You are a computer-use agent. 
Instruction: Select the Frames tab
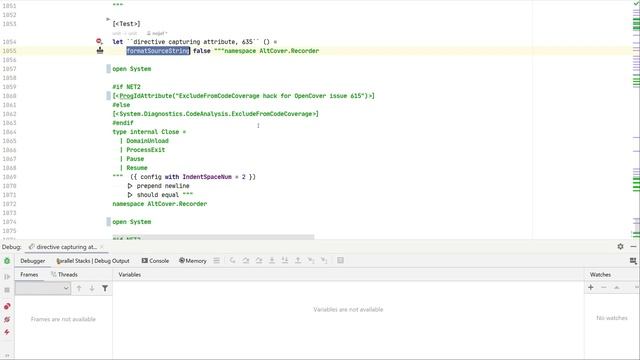click(x=29, y=275)
